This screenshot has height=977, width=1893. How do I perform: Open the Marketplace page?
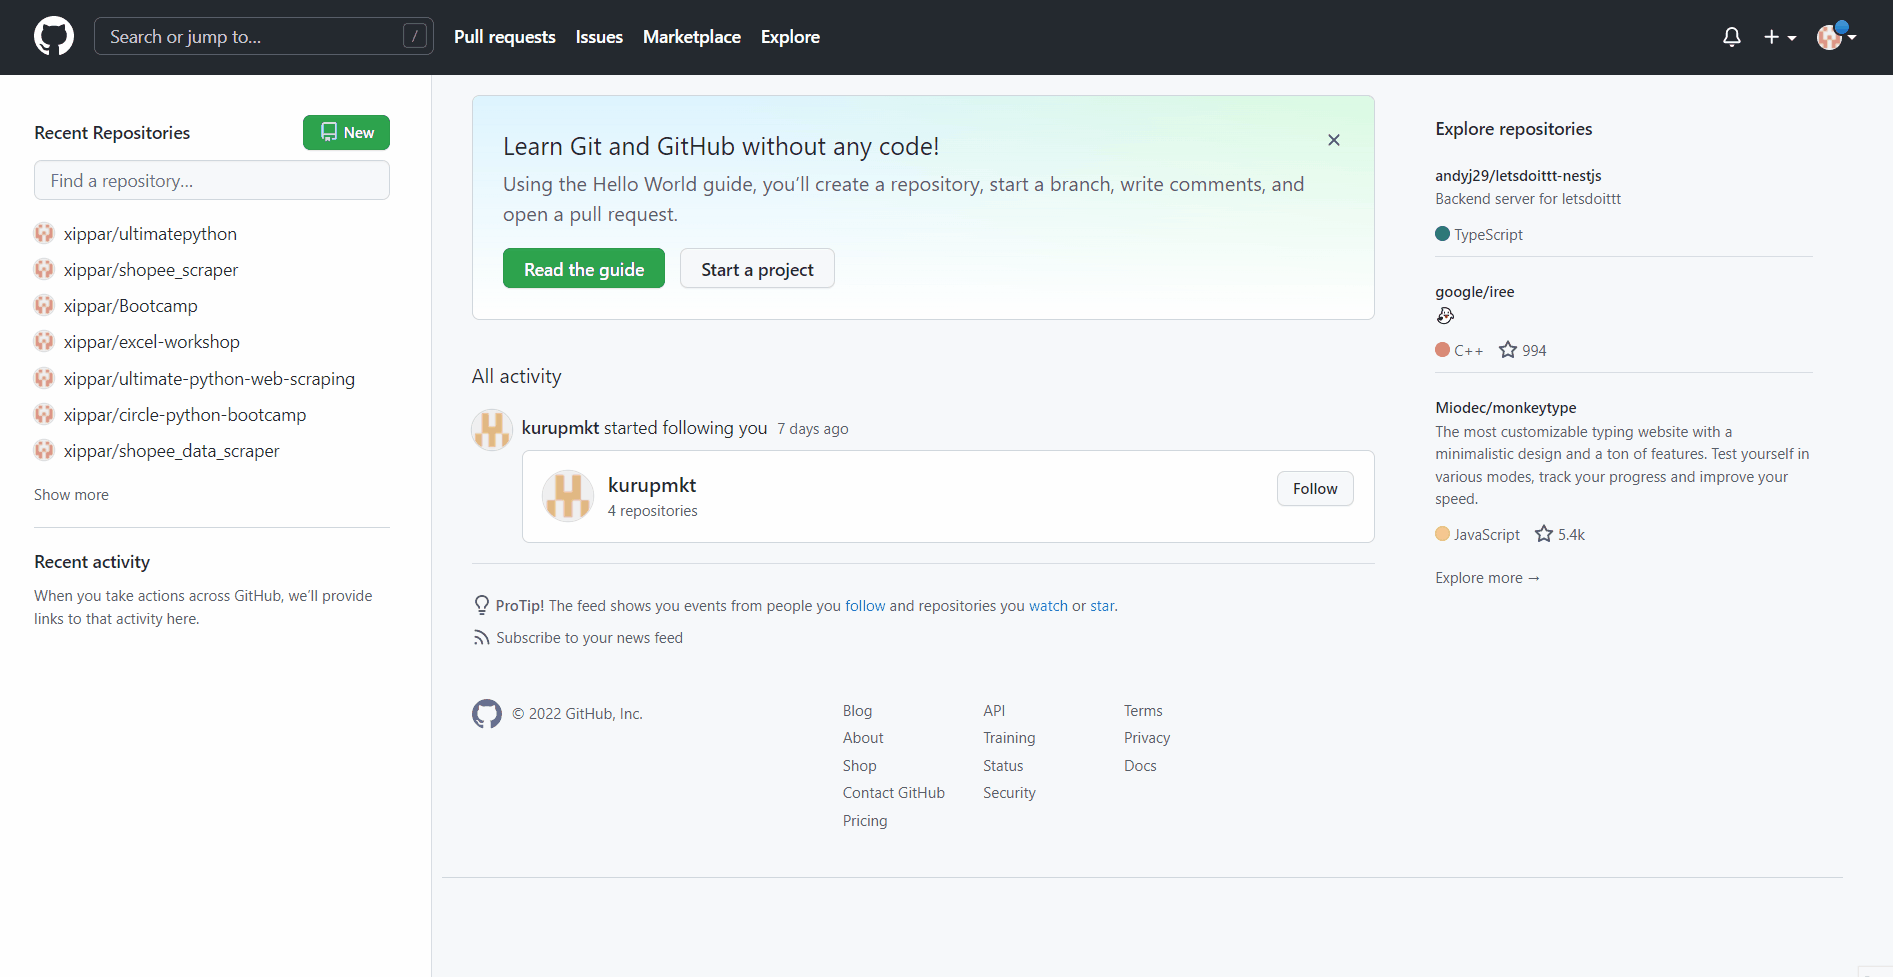(x=691, y=36)
